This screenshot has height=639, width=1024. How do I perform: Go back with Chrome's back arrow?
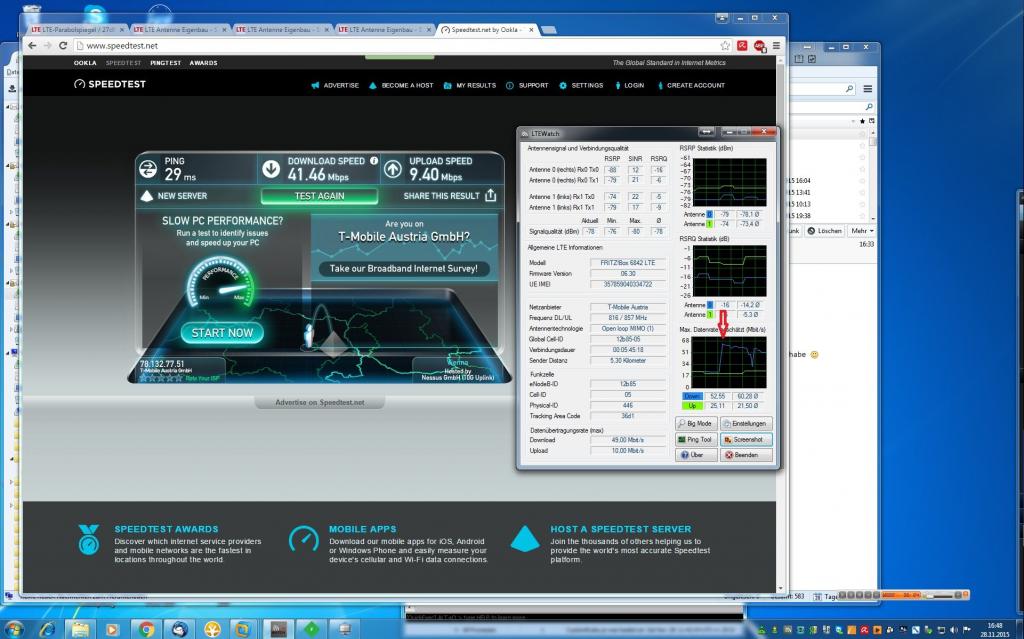point(32,46)
